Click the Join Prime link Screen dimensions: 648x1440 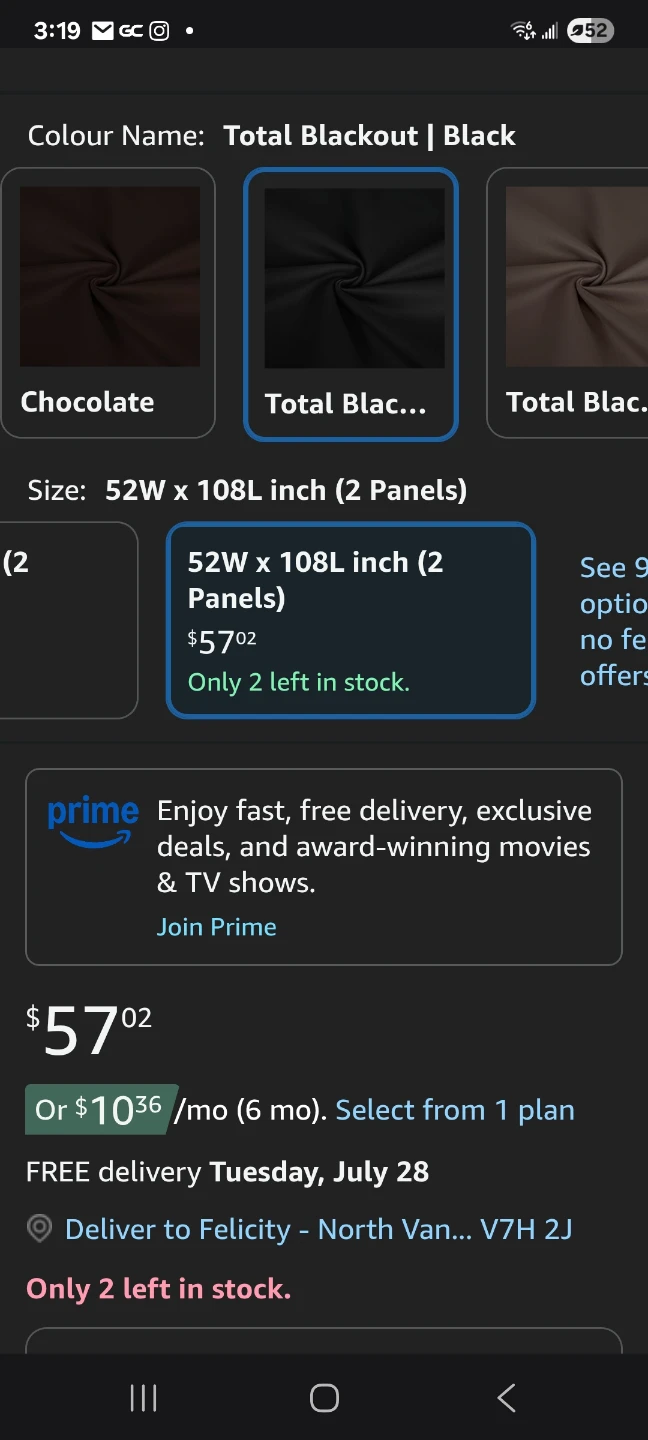(217, 927)
